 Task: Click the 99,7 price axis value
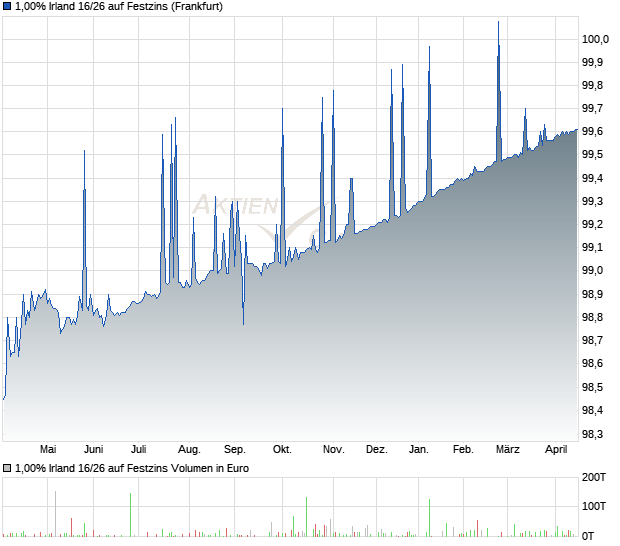click(593, 108)
